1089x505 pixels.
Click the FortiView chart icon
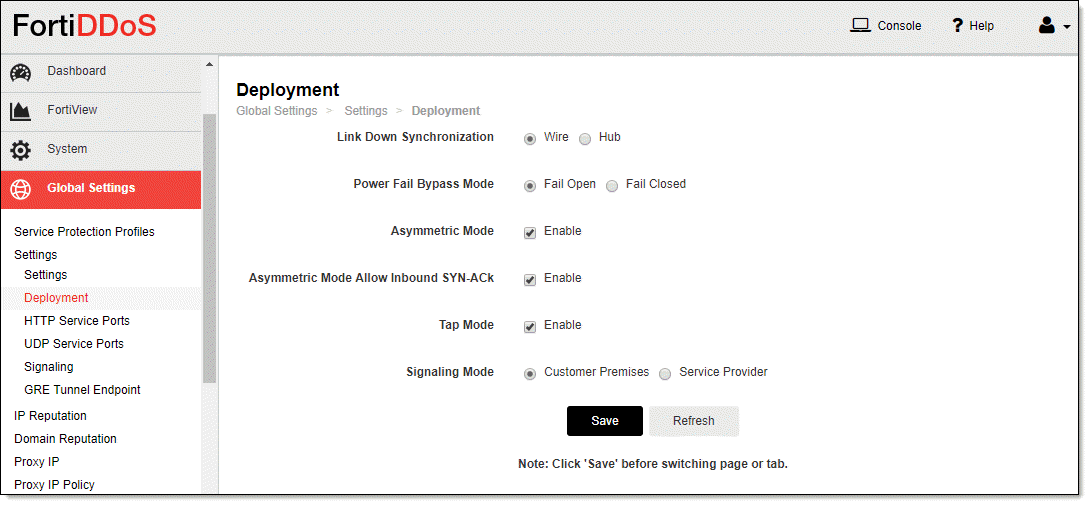tap(21, 111)
